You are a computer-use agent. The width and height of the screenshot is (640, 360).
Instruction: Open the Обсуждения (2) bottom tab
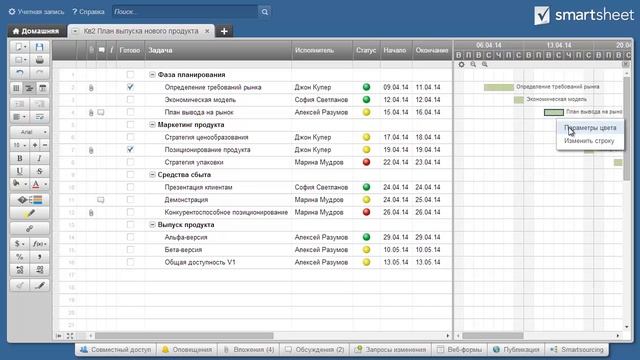315,350
